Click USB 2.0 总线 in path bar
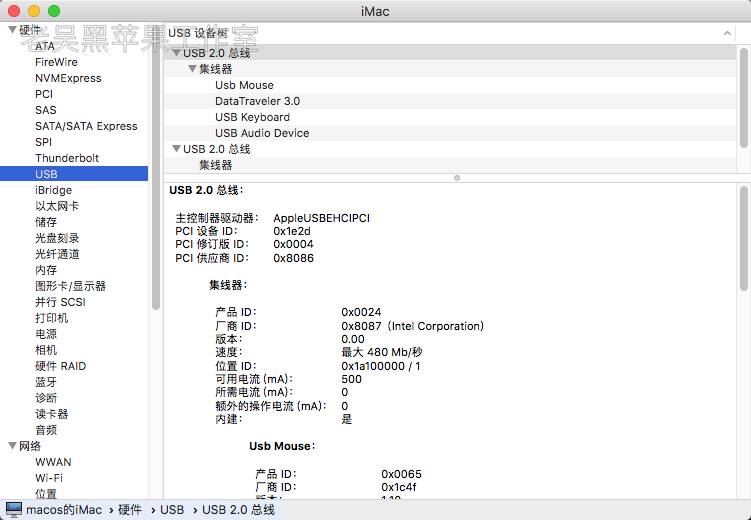The image size is (751, 520). point(238,509)
